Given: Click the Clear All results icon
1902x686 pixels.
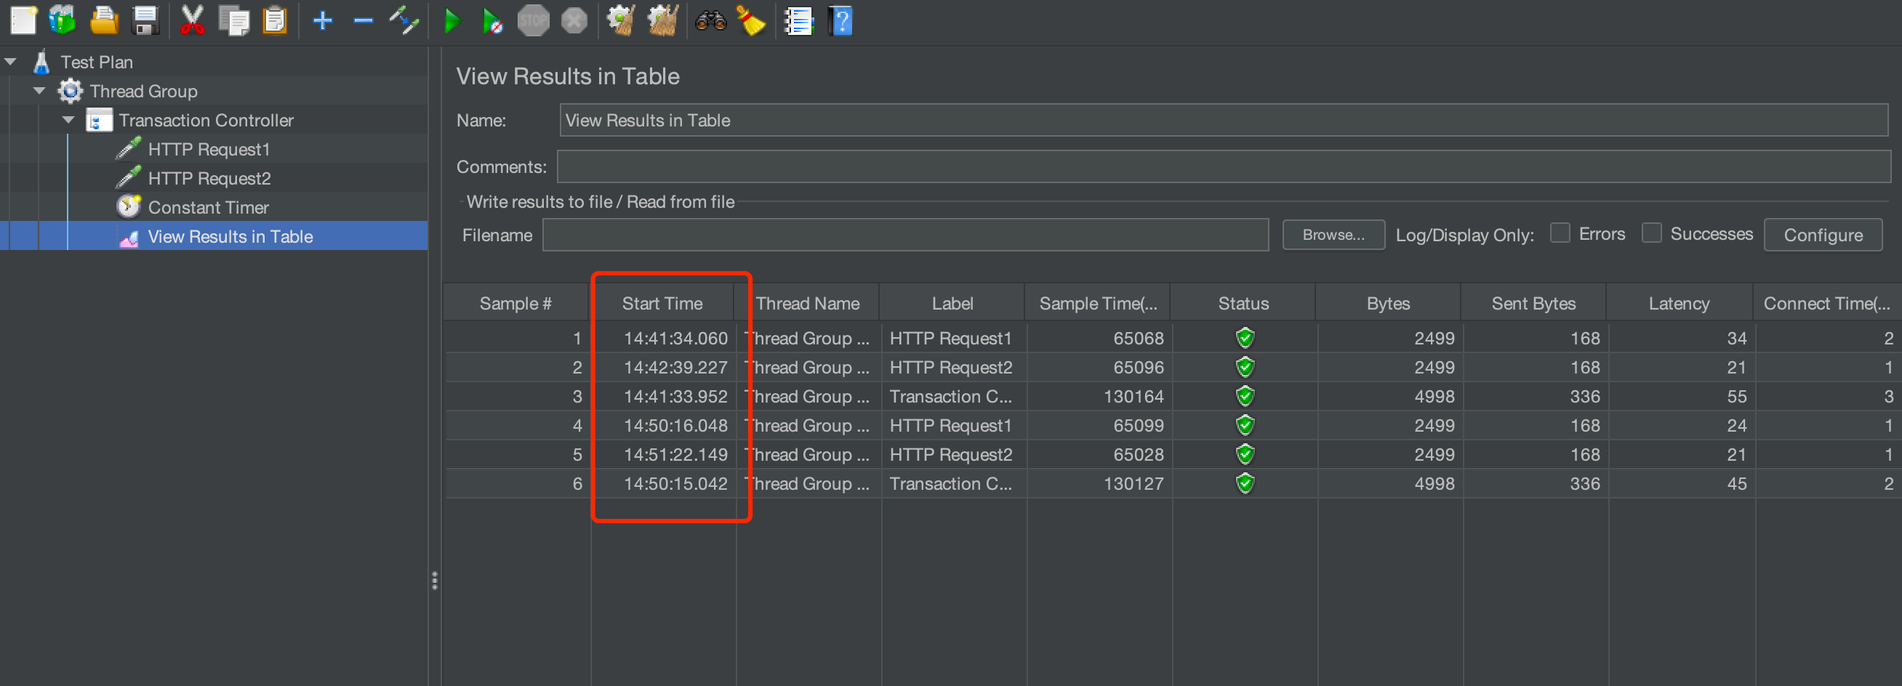Looking at the screenshot, I should [x=662, y=21].
